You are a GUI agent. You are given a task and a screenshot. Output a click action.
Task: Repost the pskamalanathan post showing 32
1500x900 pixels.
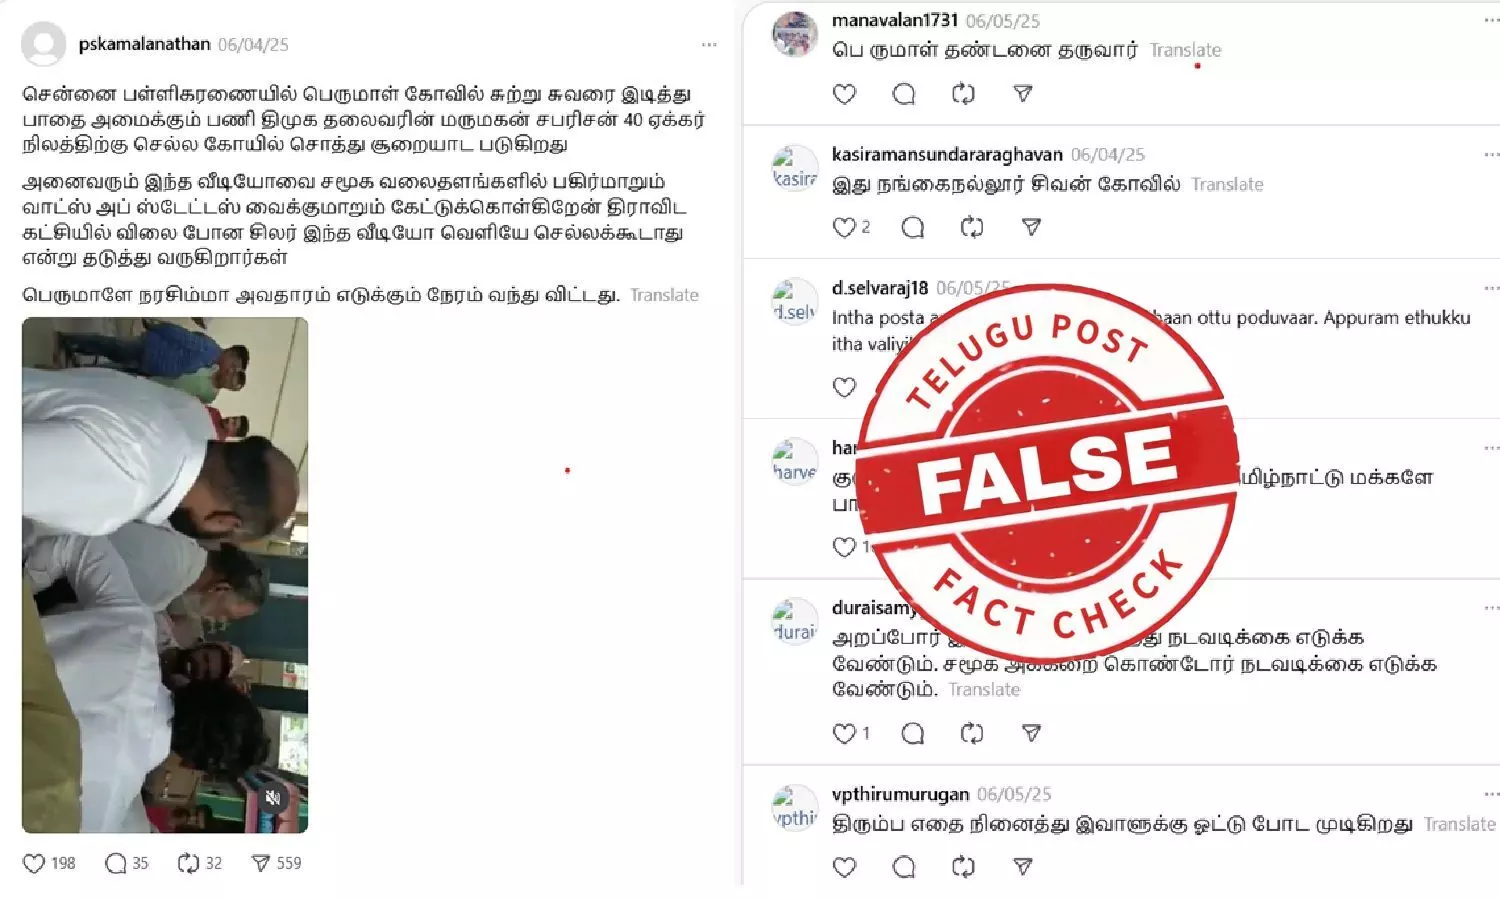coord(188,863)
